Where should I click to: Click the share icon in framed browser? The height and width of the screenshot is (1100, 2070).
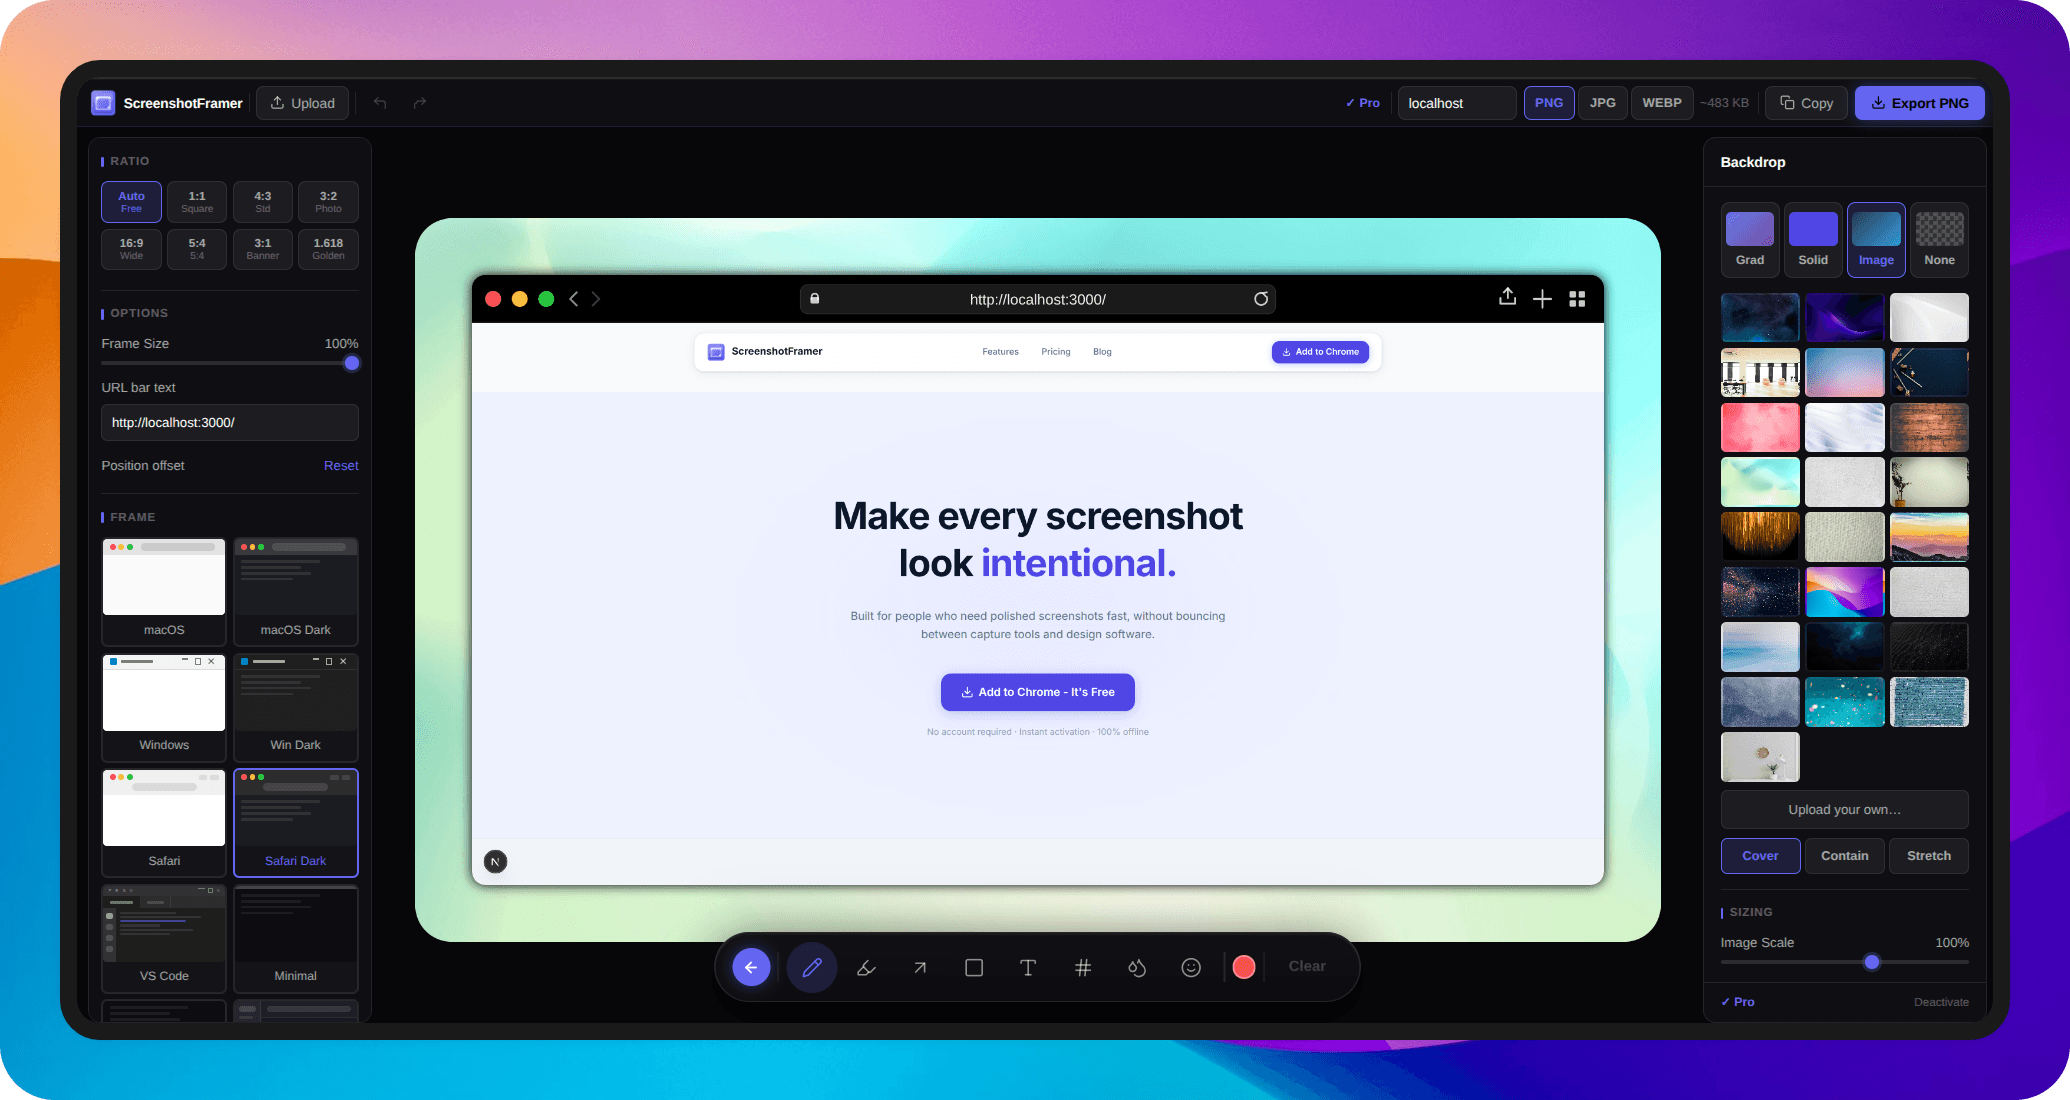click(x=1507, y=297)
